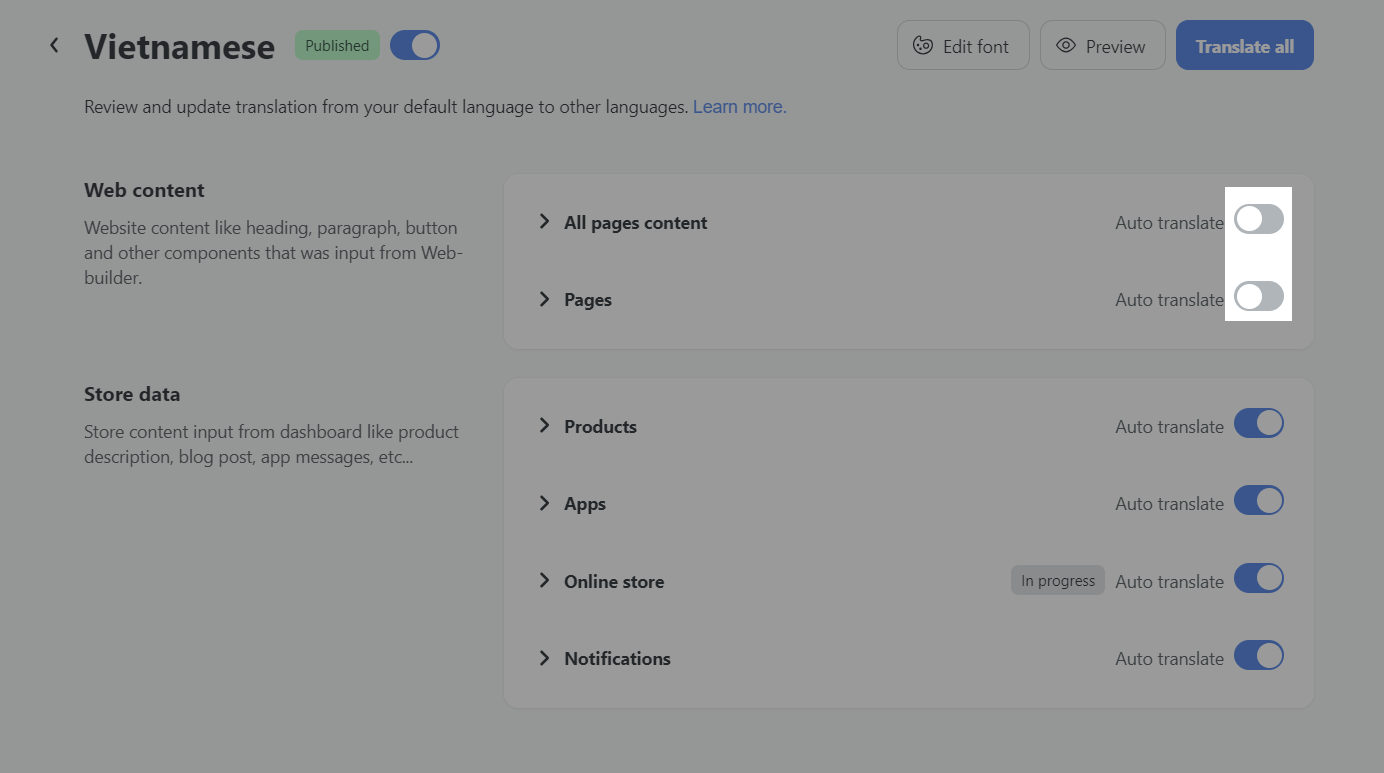
Task: Click the eye icon in Preview
Action: pos(1066,46)
